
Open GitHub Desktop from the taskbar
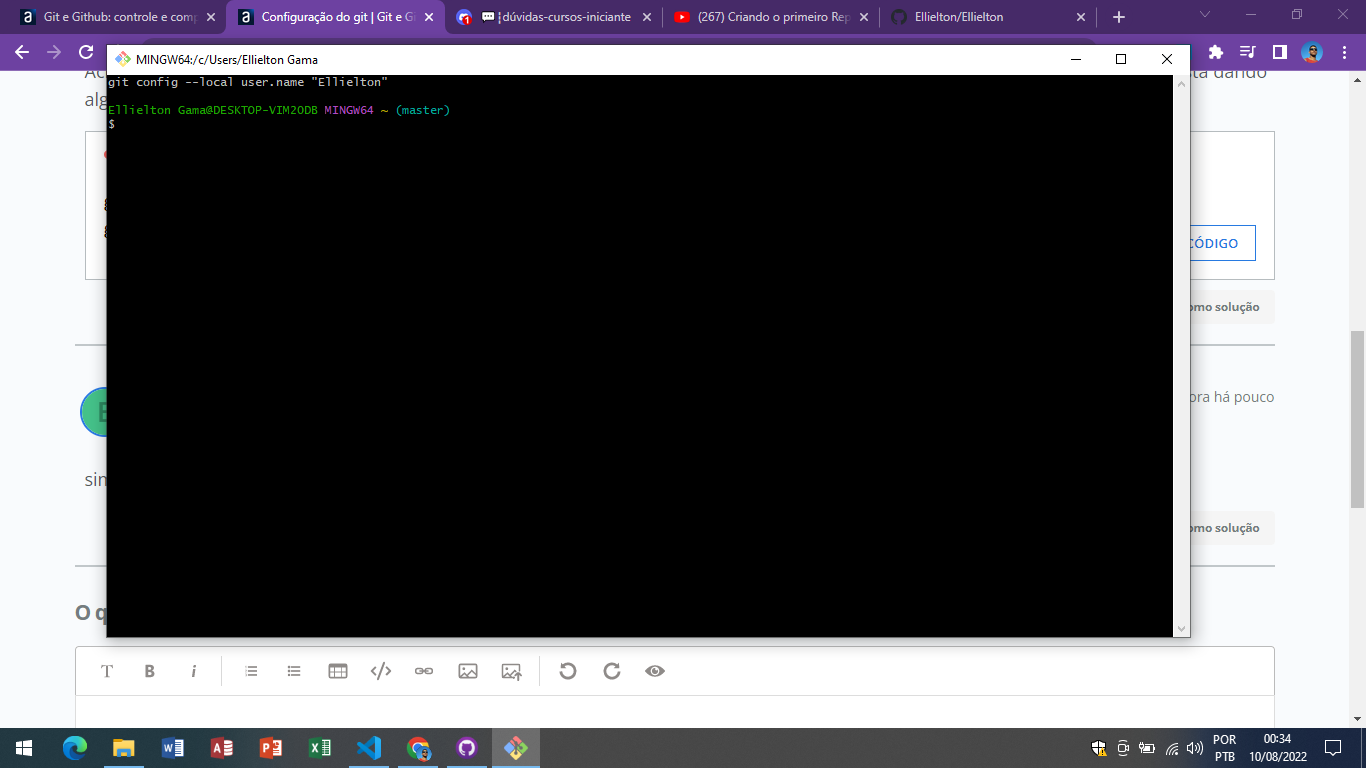[467, 748]
